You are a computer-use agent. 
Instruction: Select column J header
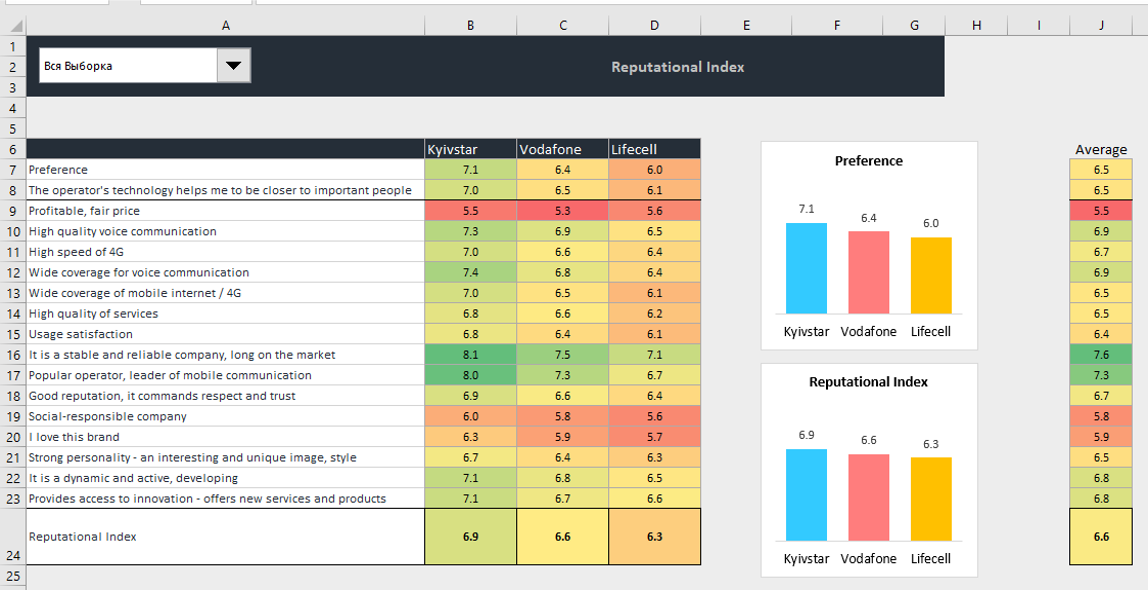tap(1101, 26)
